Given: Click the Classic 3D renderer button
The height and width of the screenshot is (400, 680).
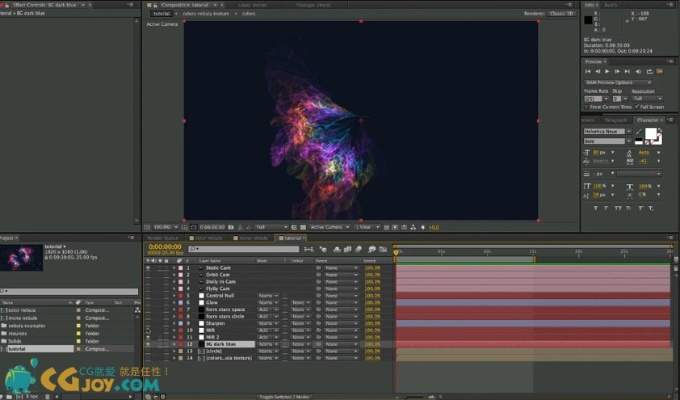Looking at the screenshot, I should click(x=560, y=14).
